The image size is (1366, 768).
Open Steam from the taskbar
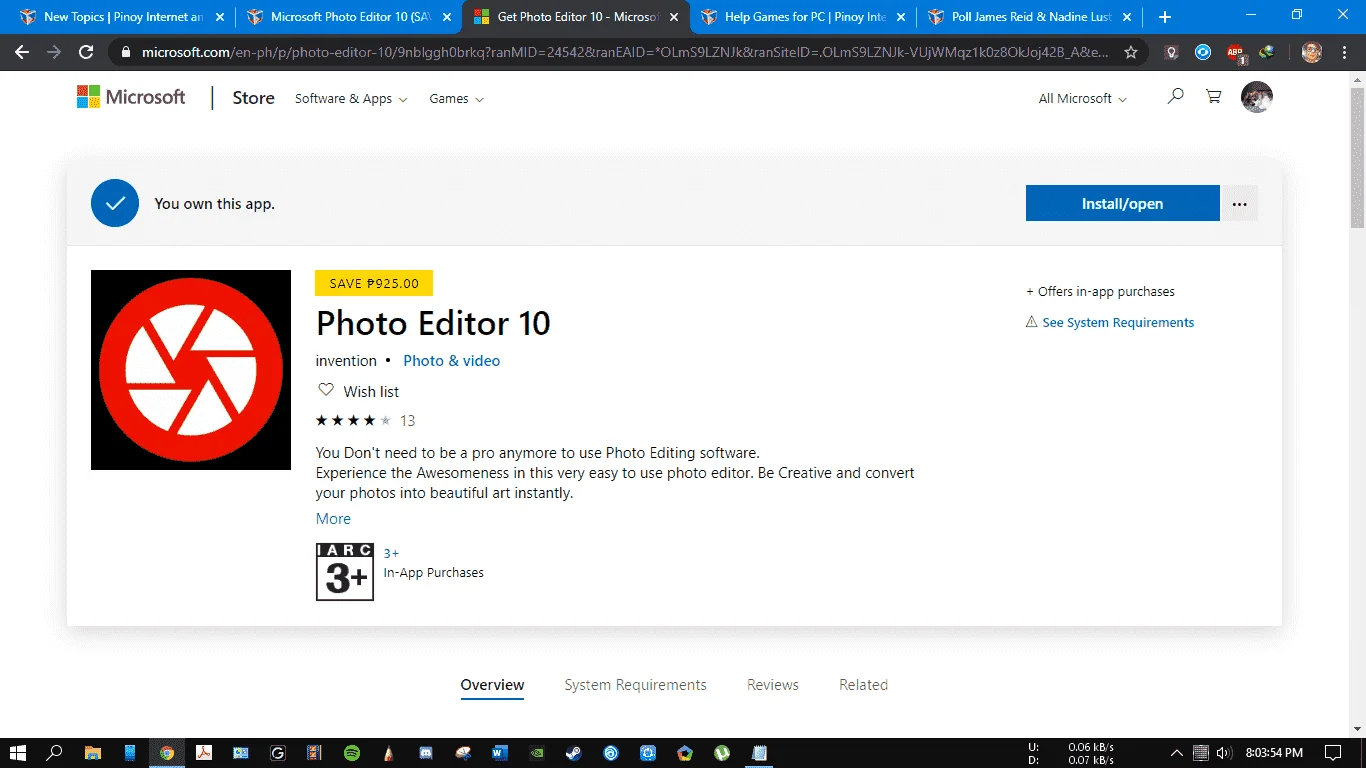[574, 753]
